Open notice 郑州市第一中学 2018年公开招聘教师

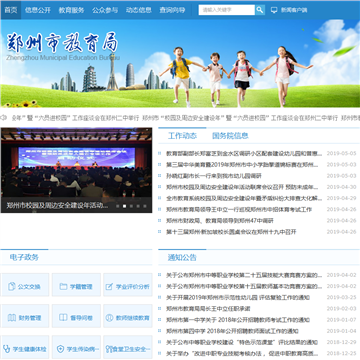[x=238, y=320]
